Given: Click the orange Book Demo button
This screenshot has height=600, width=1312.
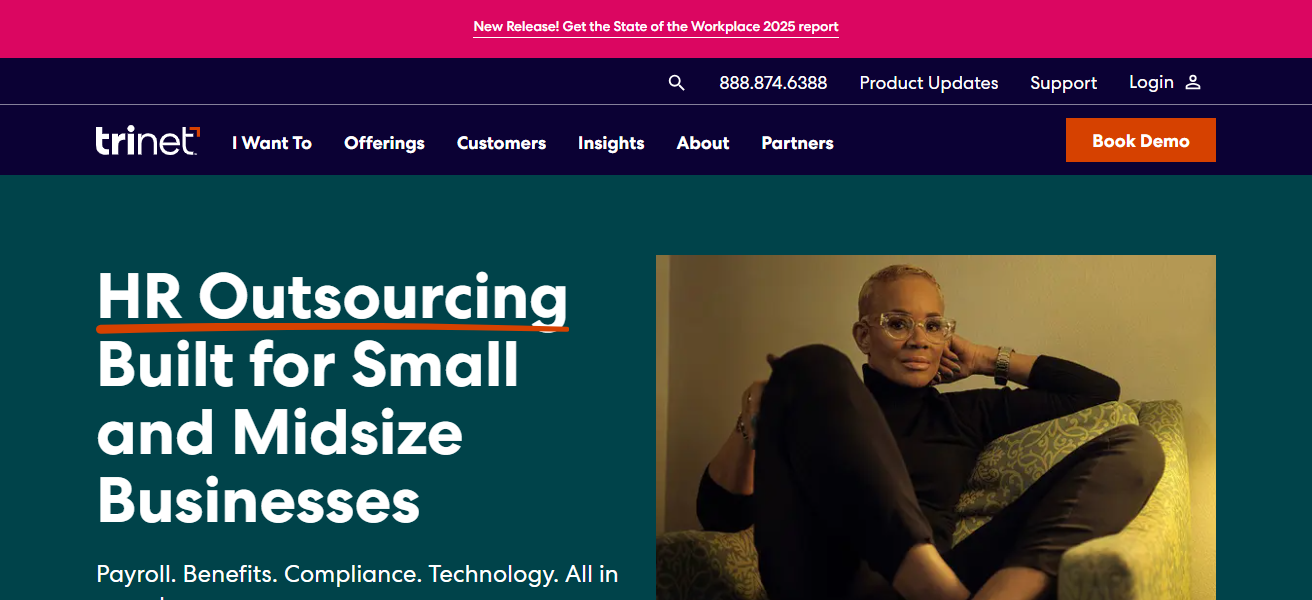Looking at the screenshot, I should pyautogui.click(x=1141, y=140).
